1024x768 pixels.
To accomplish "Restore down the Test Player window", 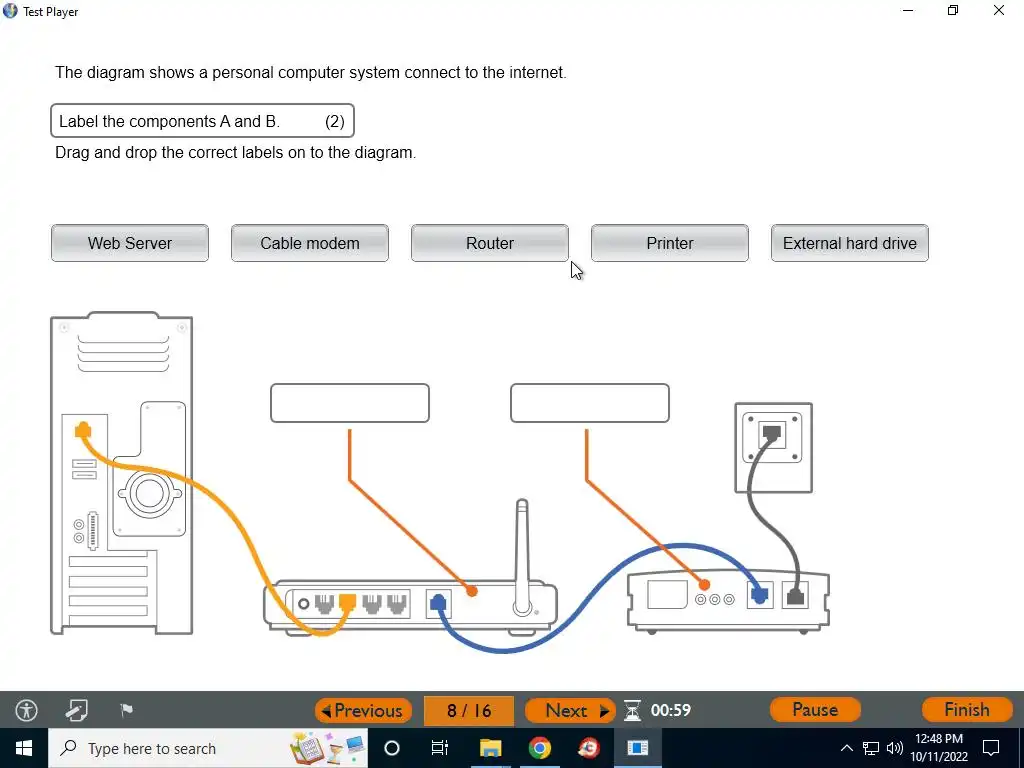I will click(x=953, y=10).
